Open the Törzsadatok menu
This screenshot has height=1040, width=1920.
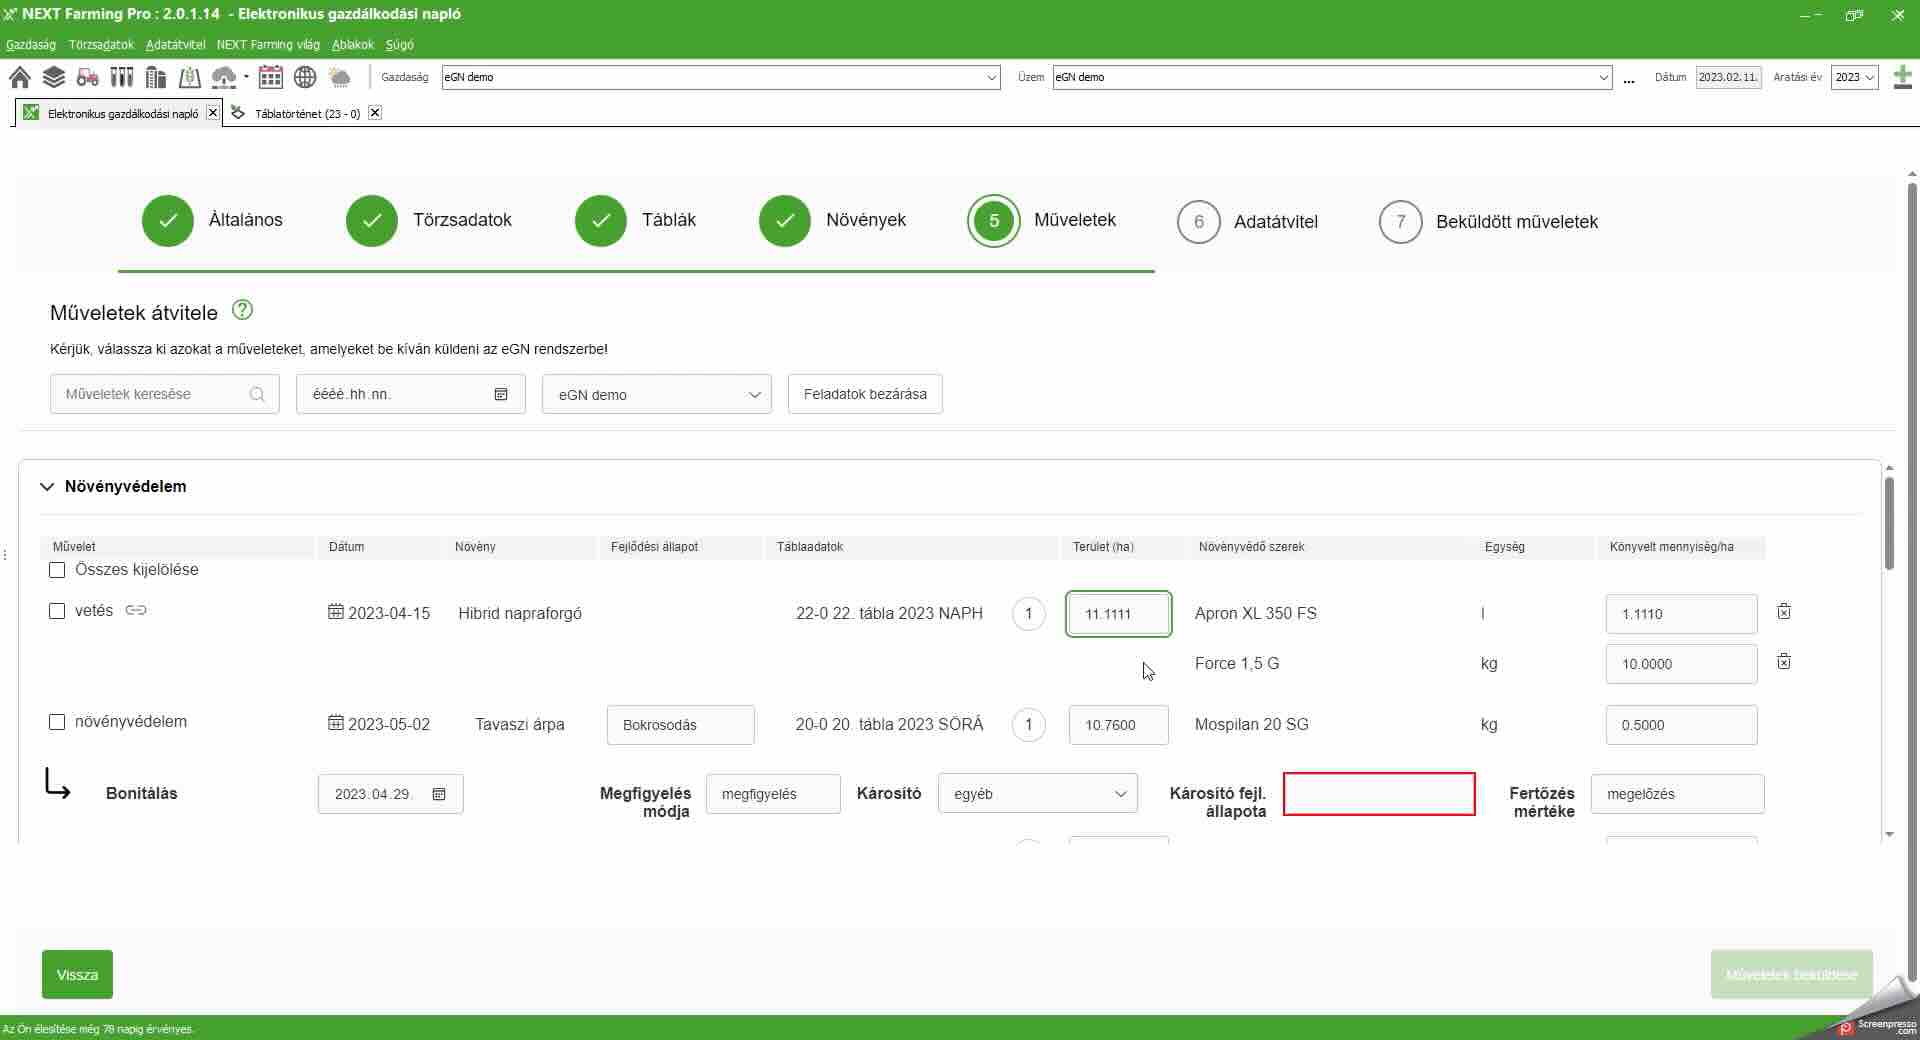[x=101, y=45]
